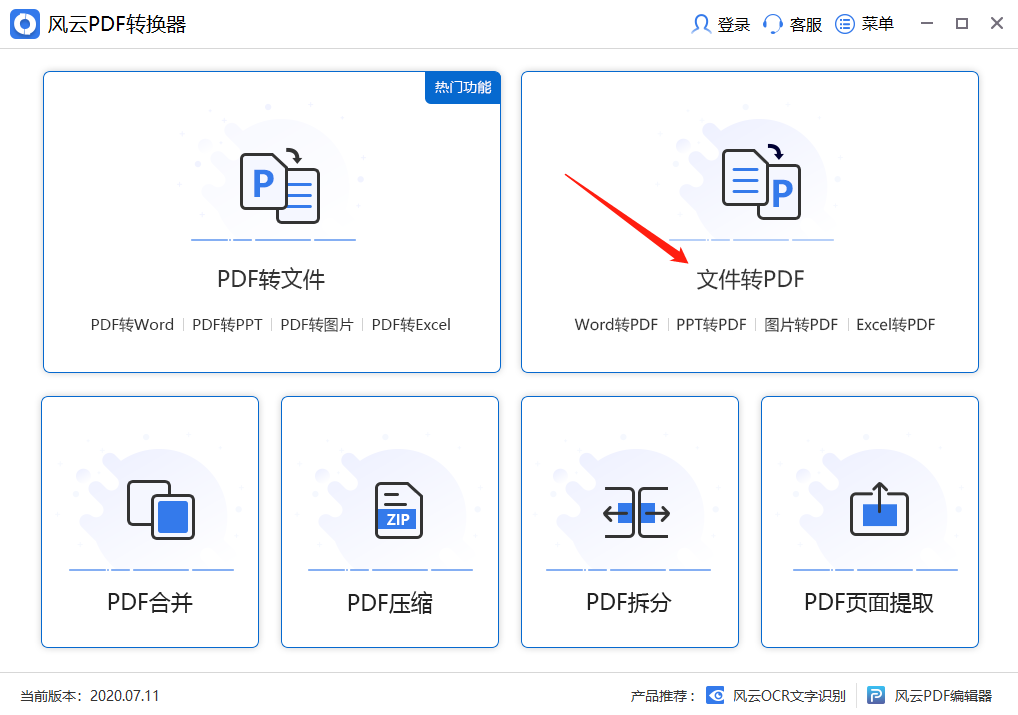Click the ZIP compress icon
1018x715 pixels.
399,510
